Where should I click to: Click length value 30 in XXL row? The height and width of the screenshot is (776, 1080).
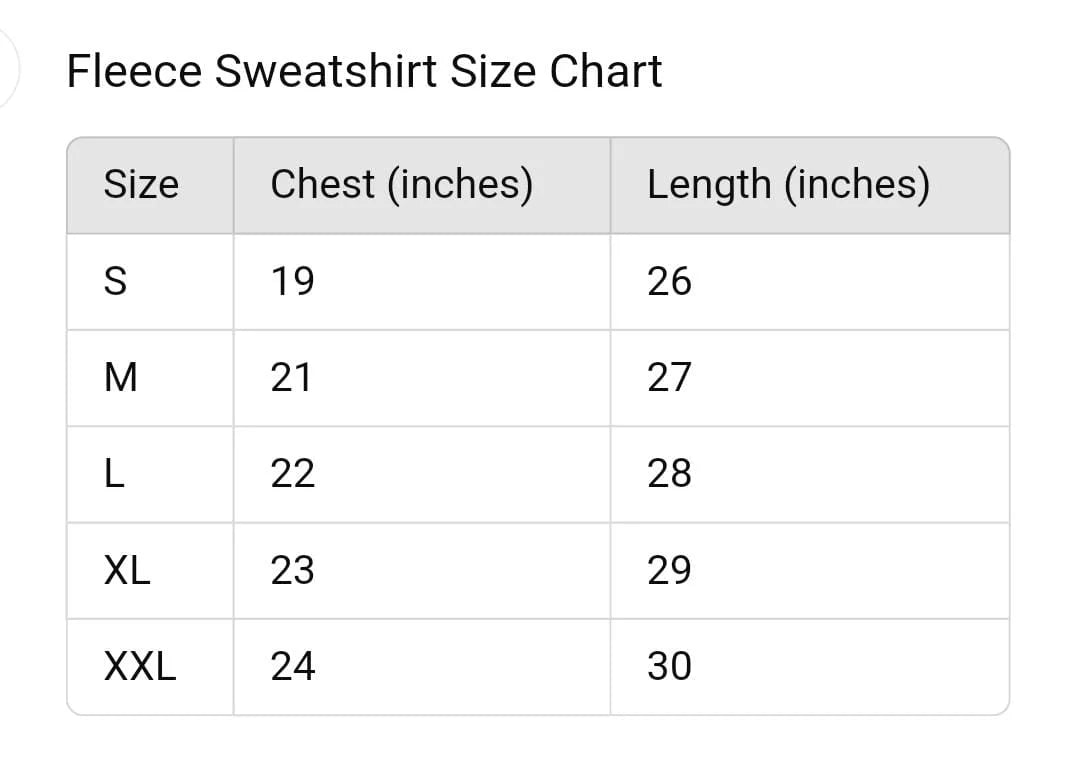669,666
